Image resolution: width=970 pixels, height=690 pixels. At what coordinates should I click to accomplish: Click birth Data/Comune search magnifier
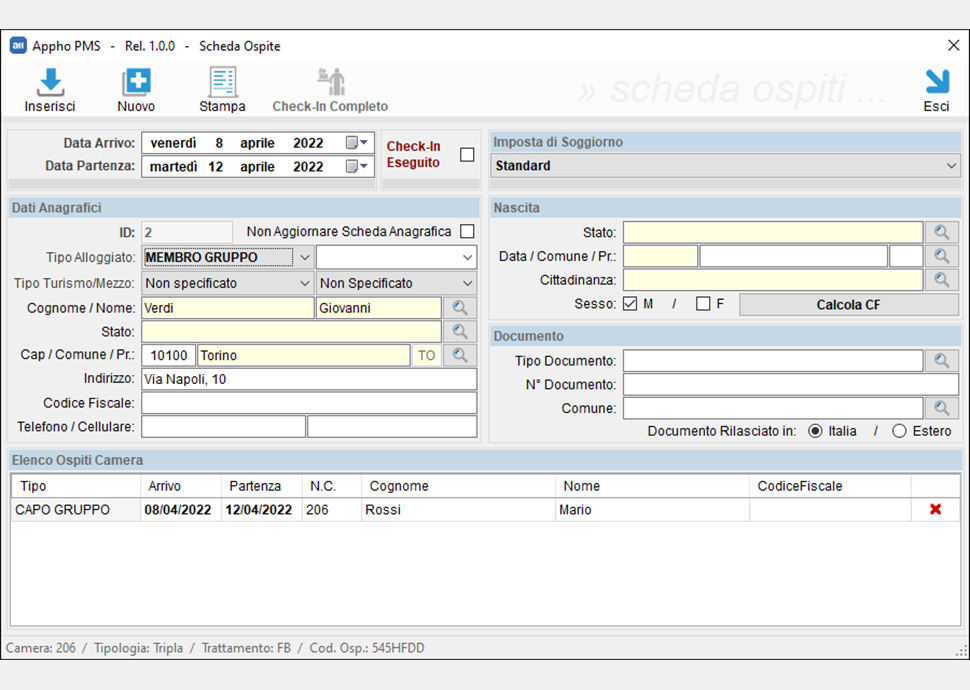point(942,256)
